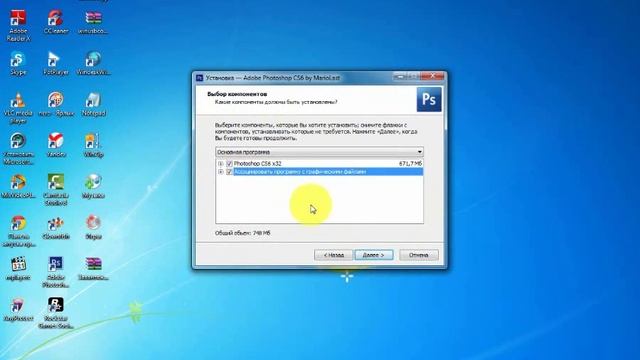Click the '< Назад' back button
640x360 pixels.
tap(333, 255)
